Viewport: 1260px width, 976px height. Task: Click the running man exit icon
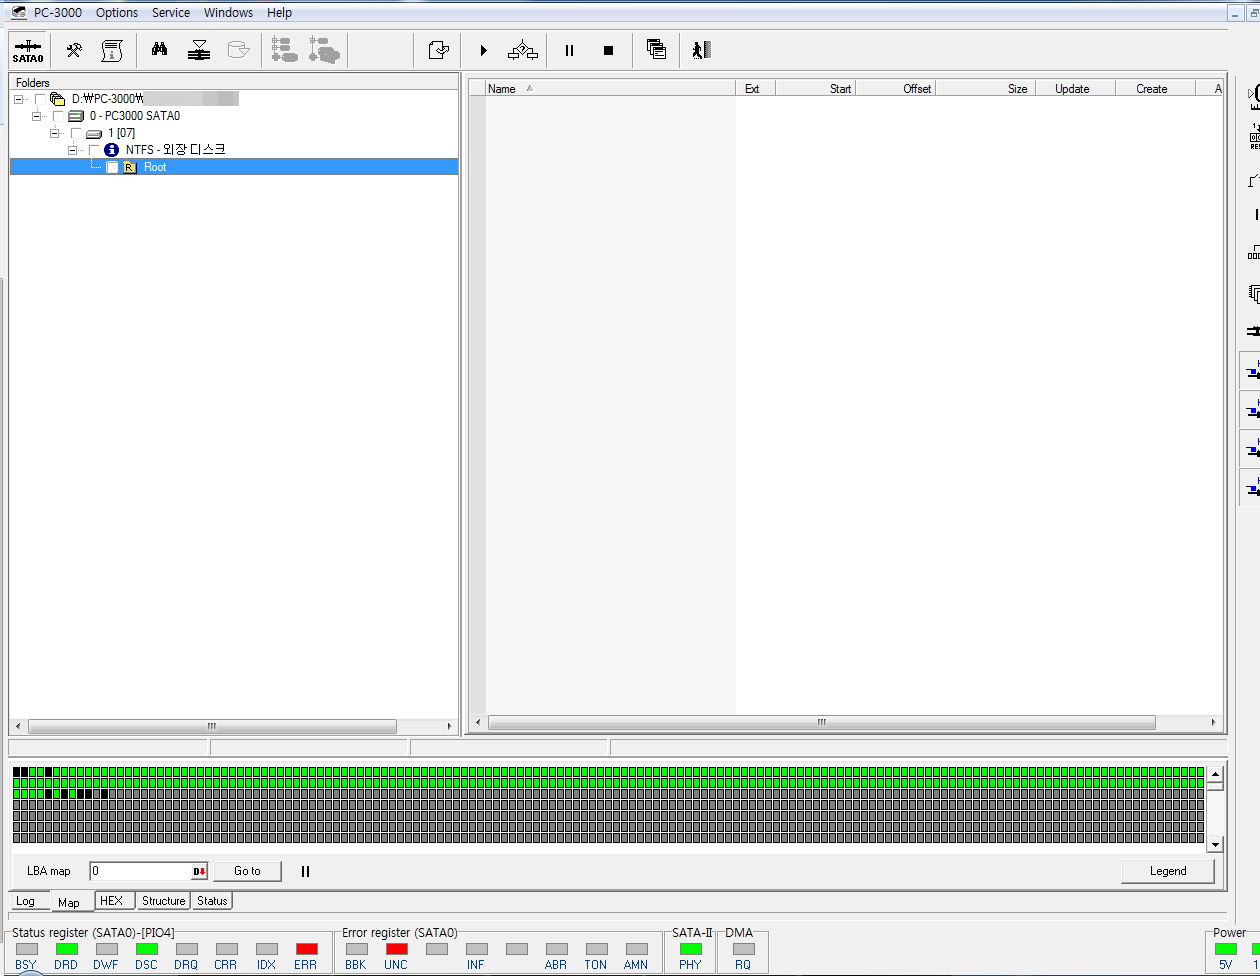tap(702, 50)
